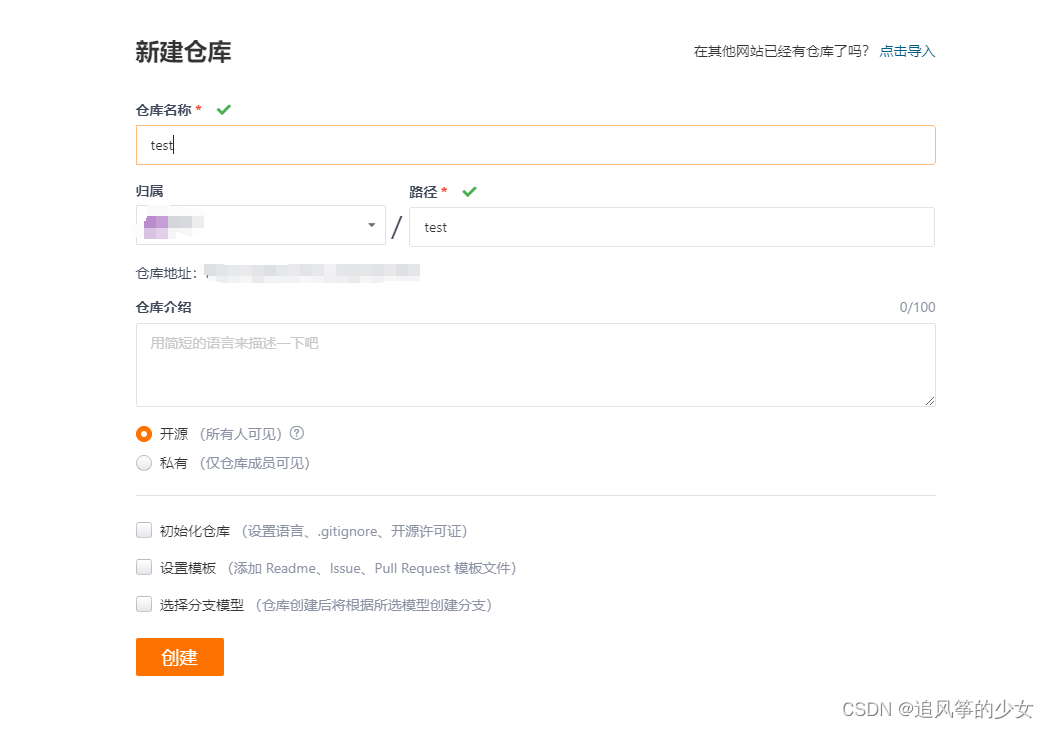Screen dimensions: 1049x729
Task: Click the 创建 button to create repository
Action: (x=179, y=657)
